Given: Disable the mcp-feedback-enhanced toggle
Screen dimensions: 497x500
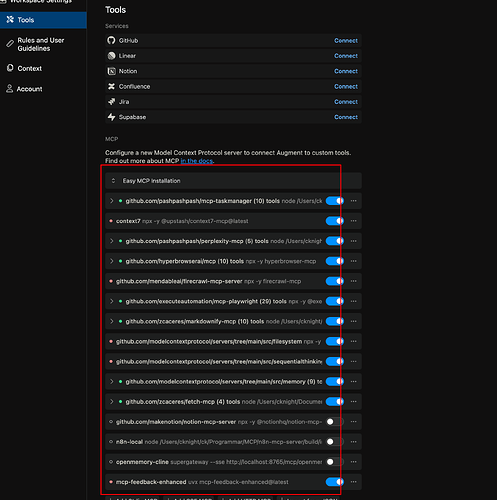Looking at the screenshot, I should 335,482.
